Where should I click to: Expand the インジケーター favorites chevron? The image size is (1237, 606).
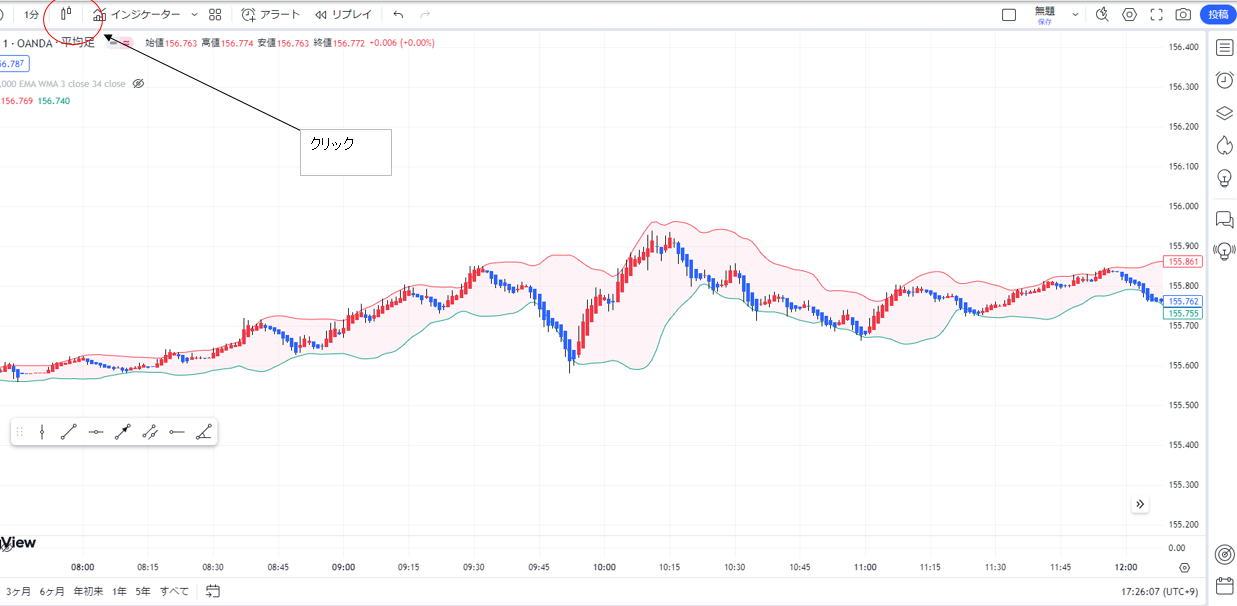point(194,15)
